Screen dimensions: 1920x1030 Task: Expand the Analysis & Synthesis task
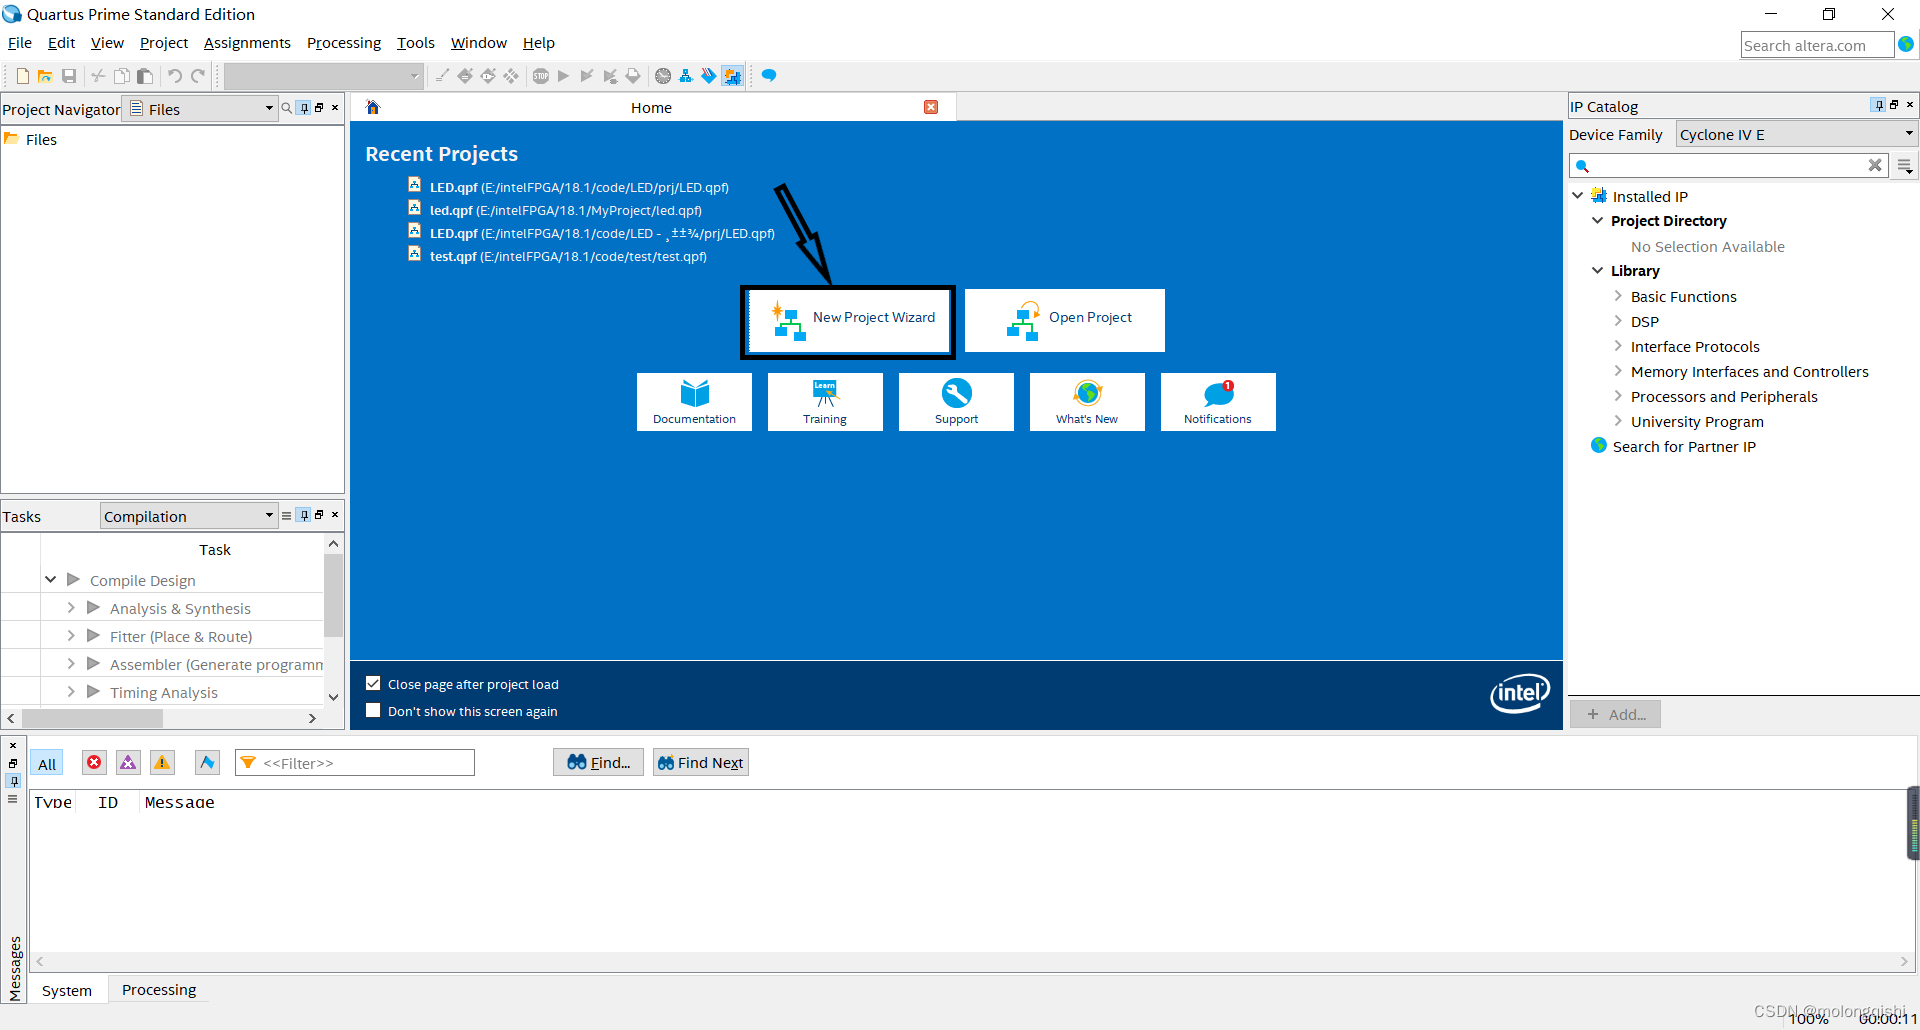71,608
